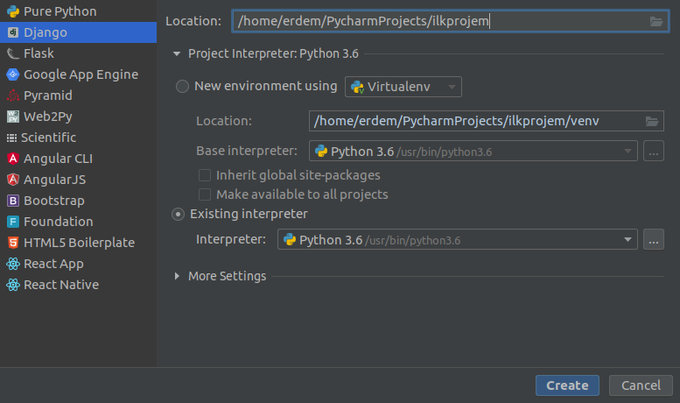The width and height of the screenshot is (680, 403).
Task: Click the Create button
Action: click(567, 385)
